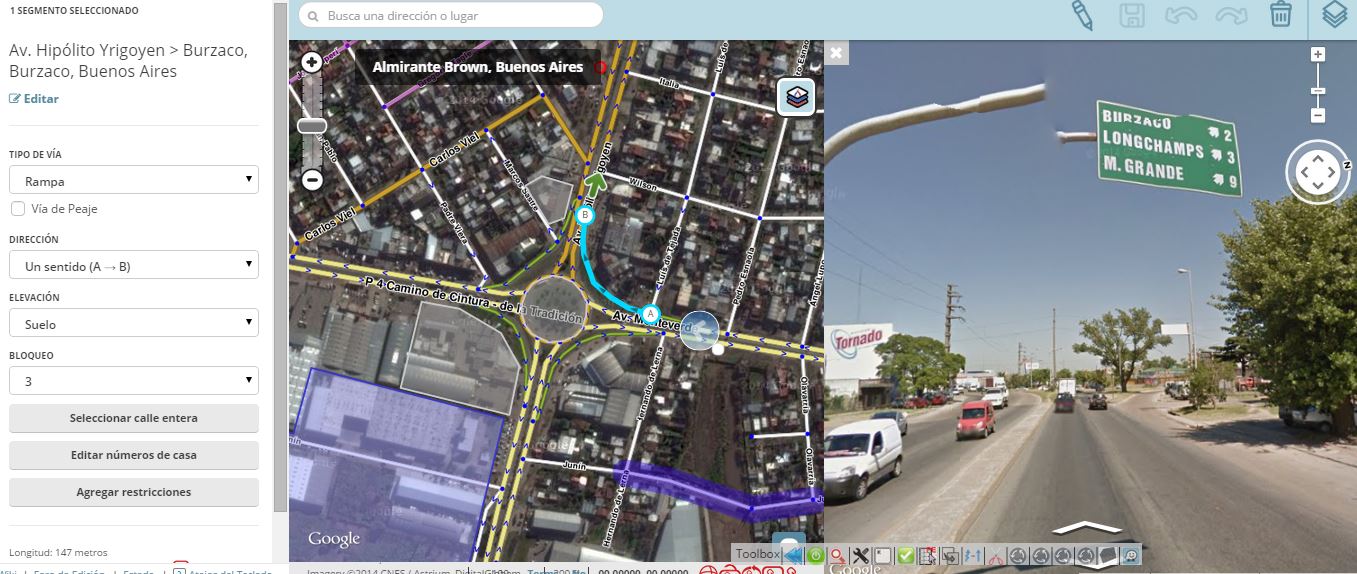The image size is (1357, 574).
Task: Click the Toolbox Waze logo icon
Action: (x=1131, y=555)
